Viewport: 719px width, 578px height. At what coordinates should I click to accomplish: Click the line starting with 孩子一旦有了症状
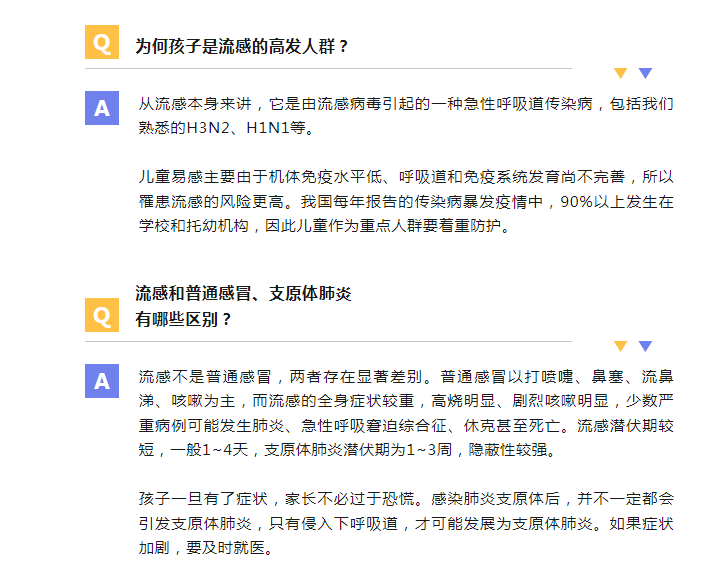406,499
